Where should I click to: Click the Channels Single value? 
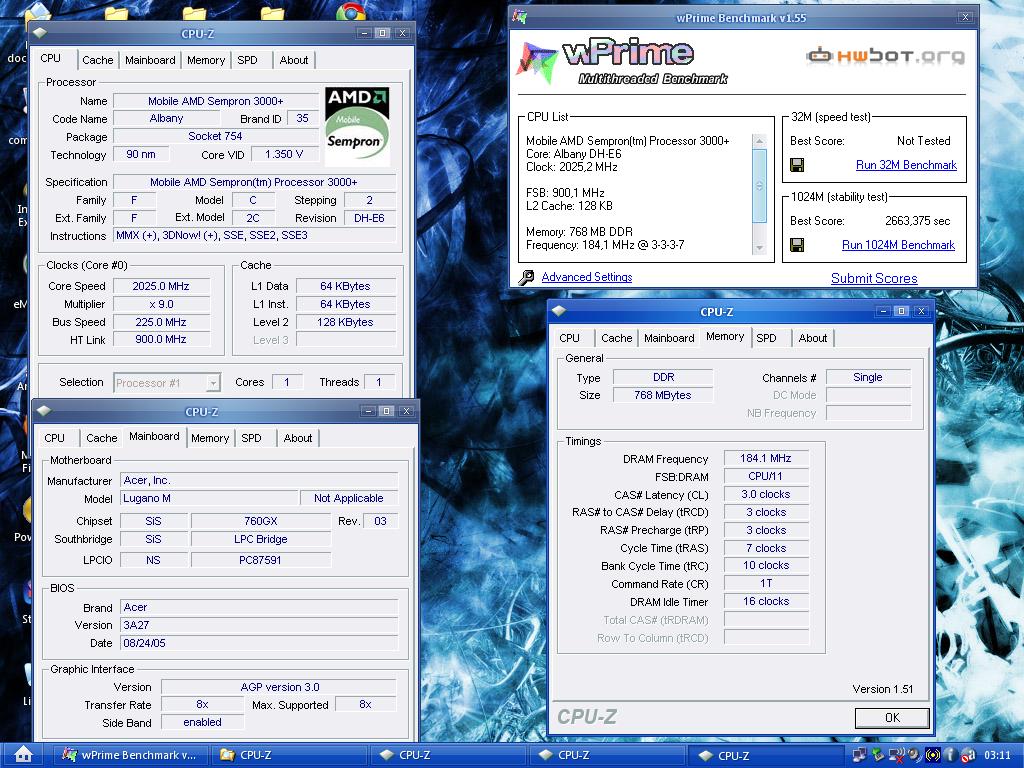pos(868,377)
